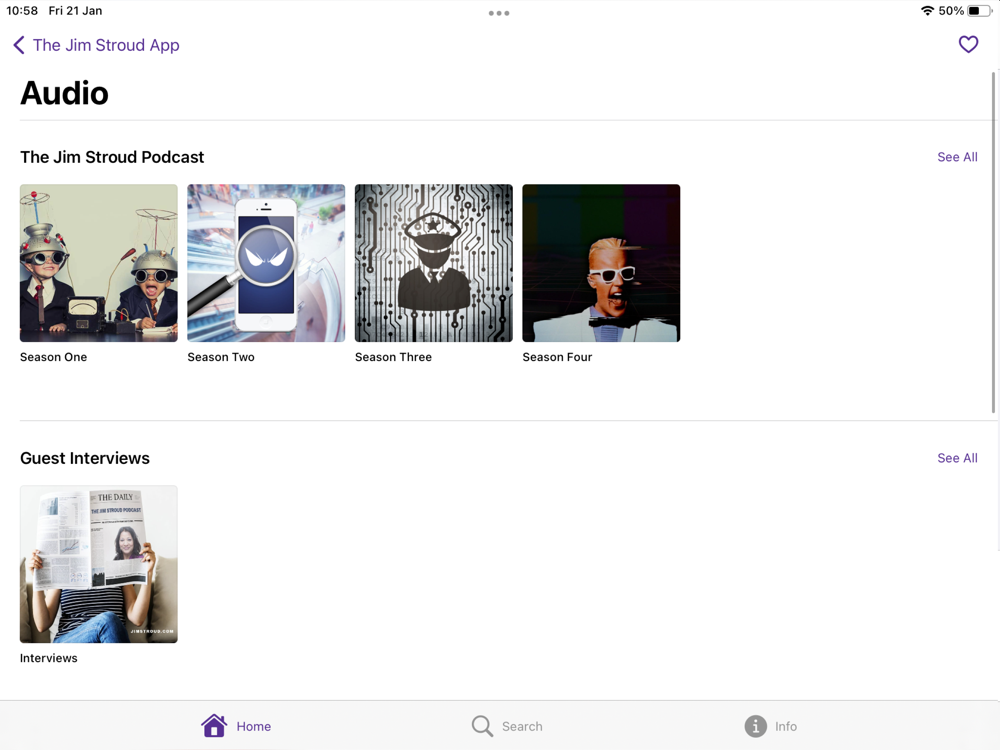Viewport: 1000px width, 750px height.
Task: Tap the Guest Interviews section heading
Action: [x=85, y=458]
